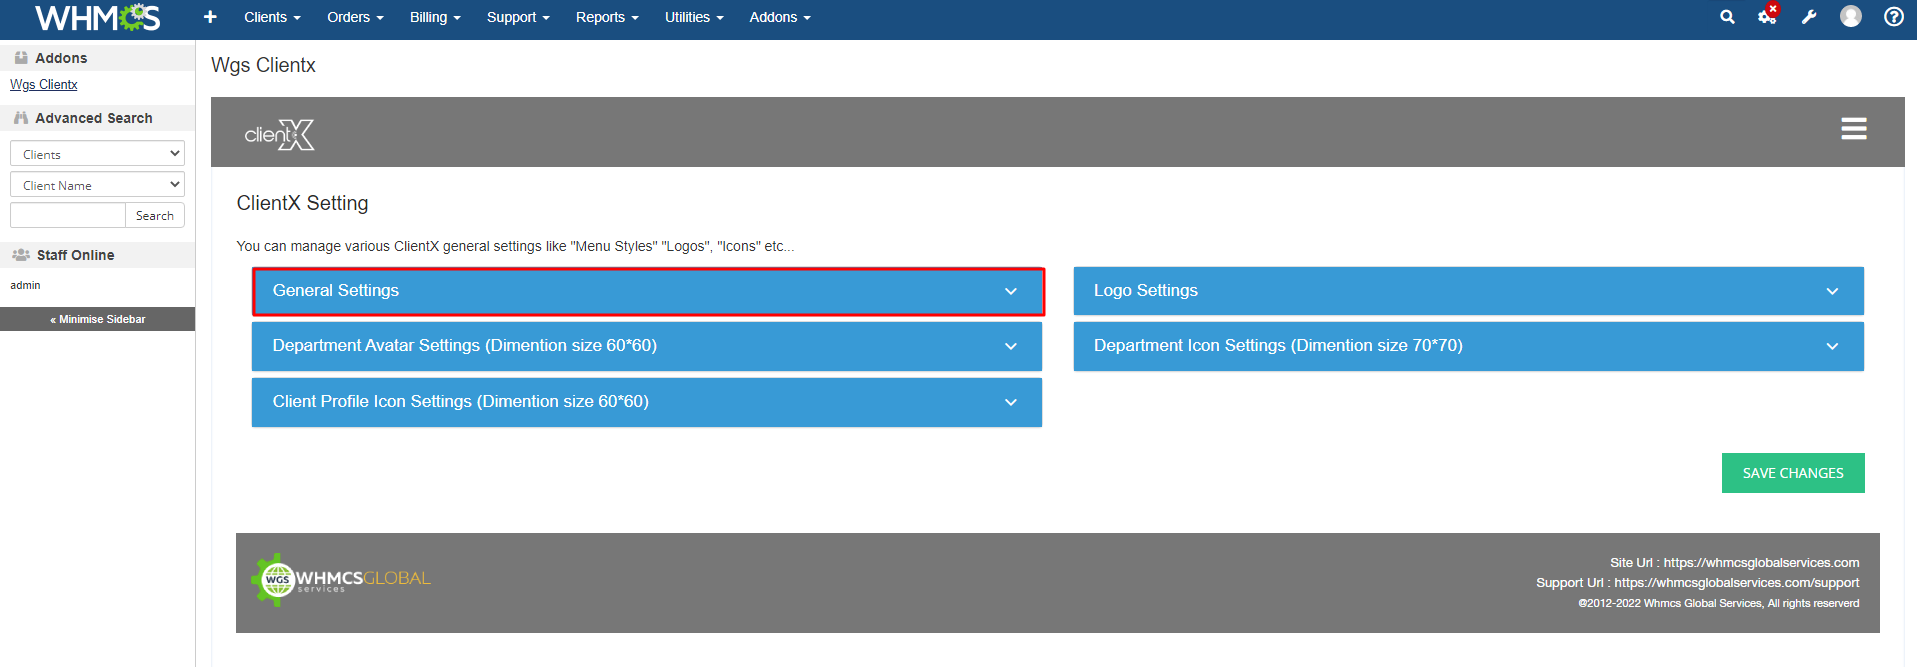
Task: Open the ClientX hamburger menu
Action: (1853, 129)
